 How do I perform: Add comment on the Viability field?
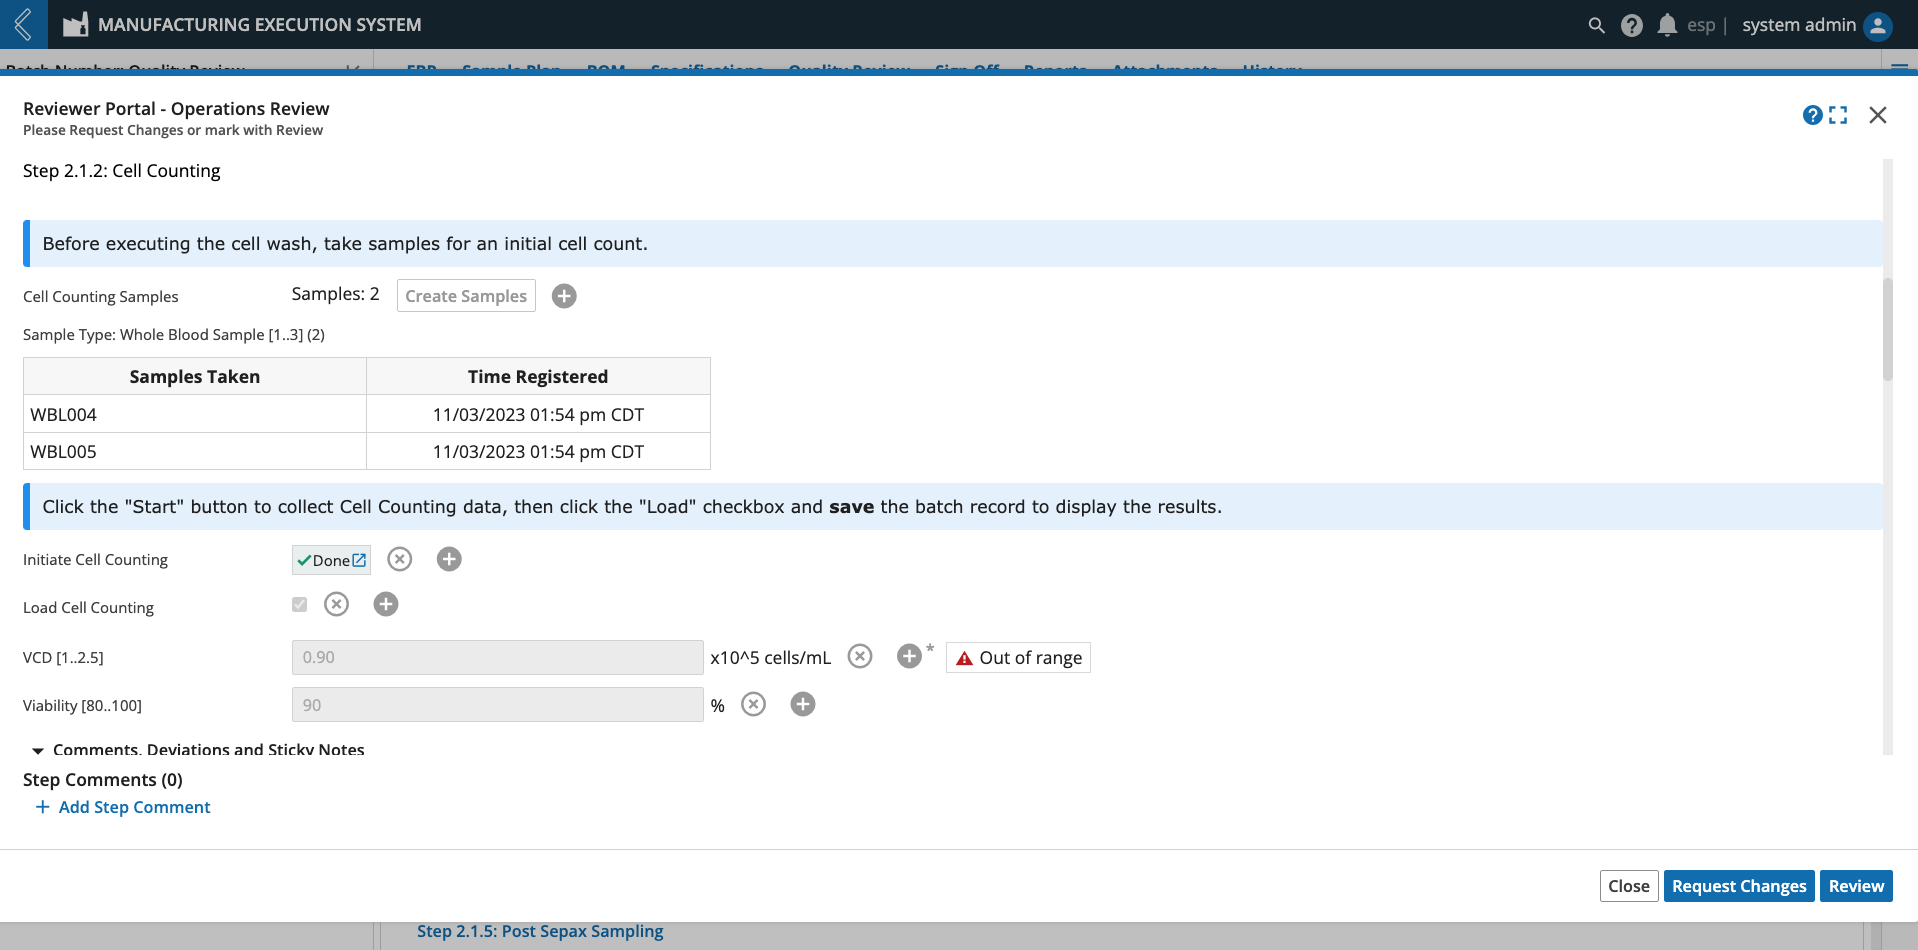click(803, 704)
